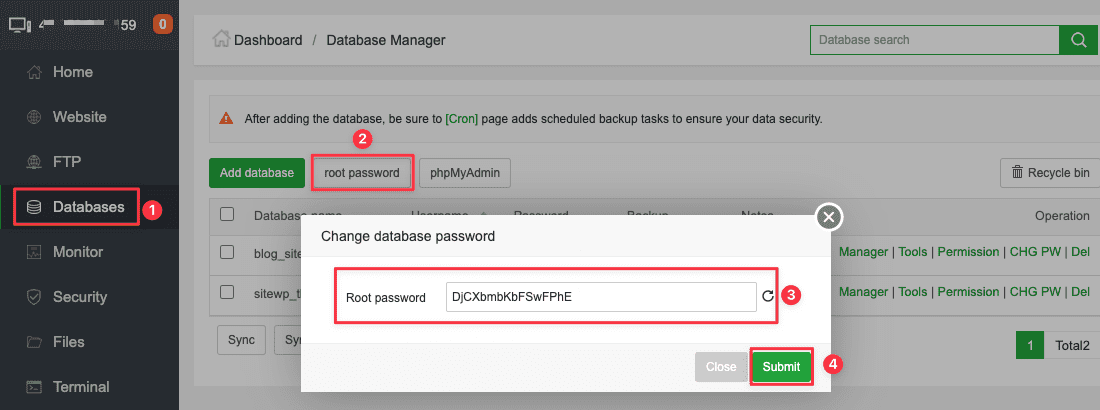
Task: Close the dialog with the X icon
Action: click(x=829, y=218)
